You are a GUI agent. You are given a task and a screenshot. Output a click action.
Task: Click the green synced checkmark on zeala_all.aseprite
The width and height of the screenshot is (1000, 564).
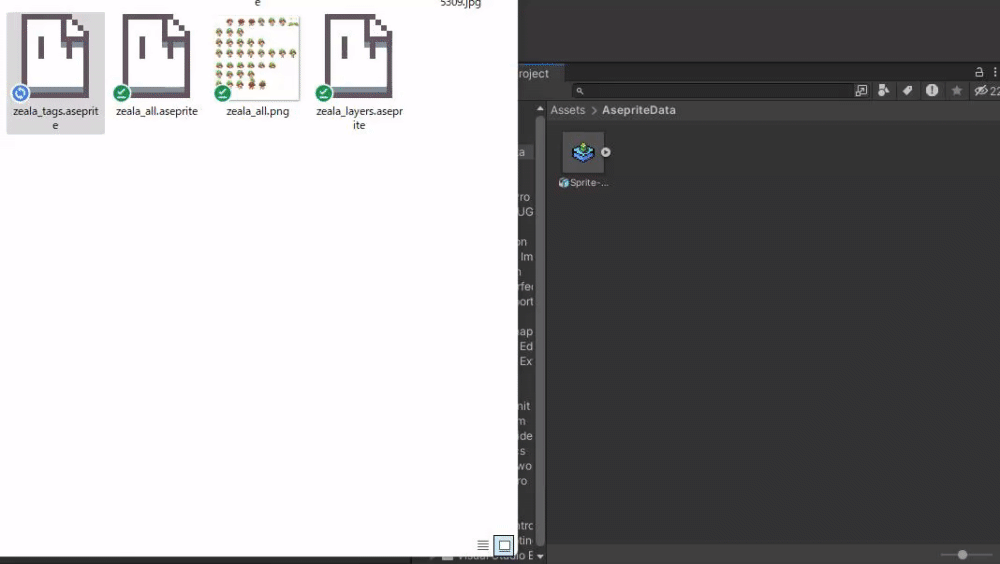click(x=121, y=93)
